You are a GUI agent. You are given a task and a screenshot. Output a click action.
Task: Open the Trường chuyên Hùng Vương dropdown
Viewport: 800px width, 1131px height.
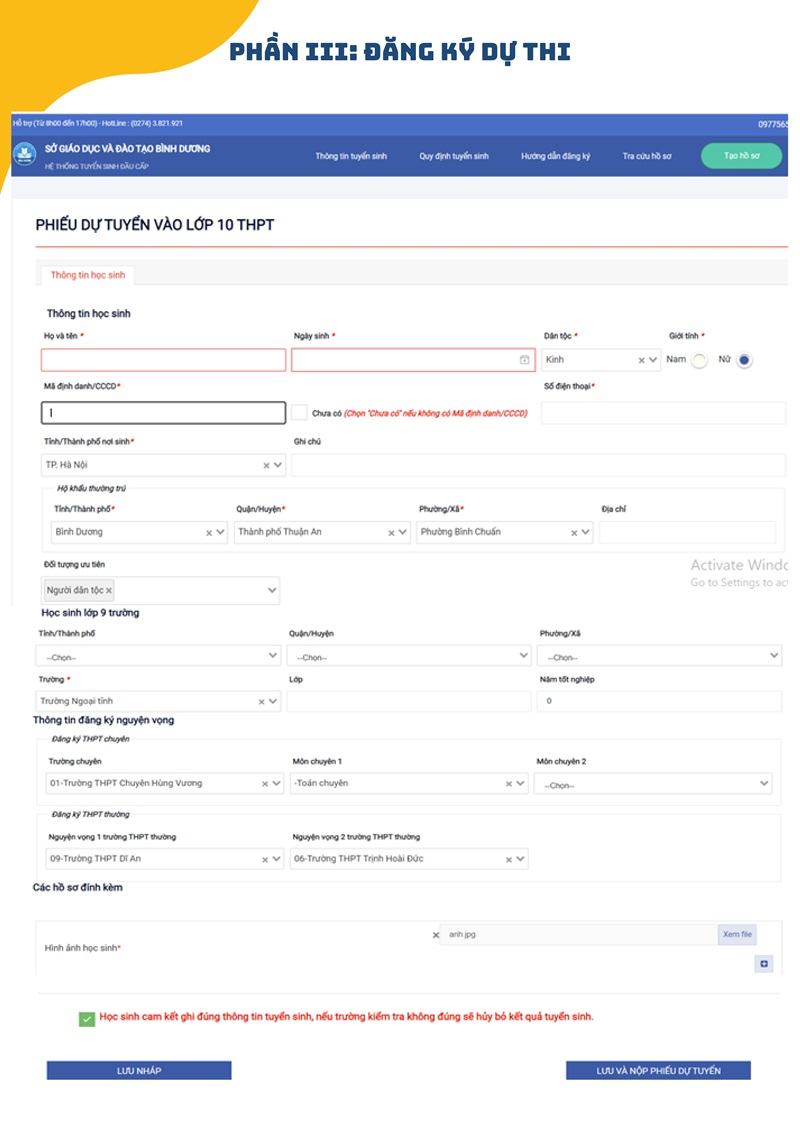pyautogui.click(x=164, y=783)
